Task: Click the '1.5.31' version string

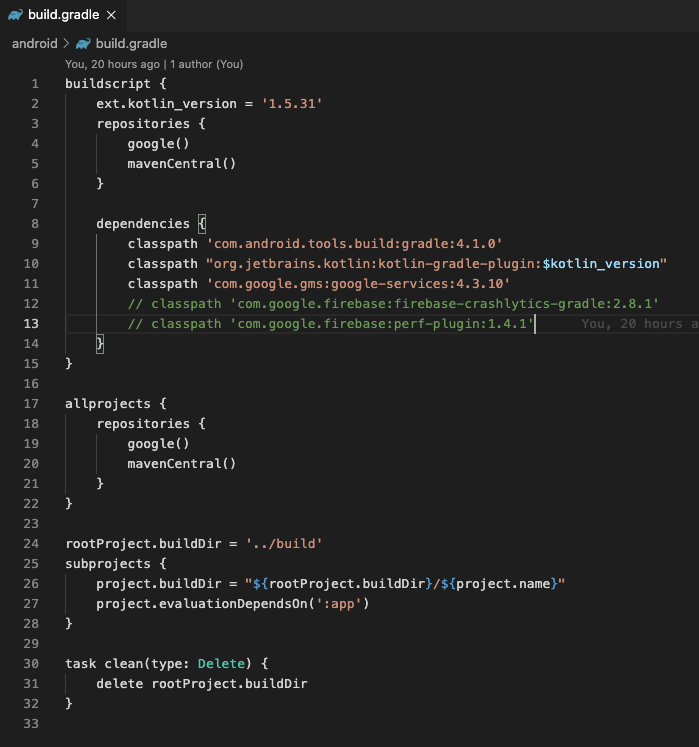Action: [x=292, y=104]
